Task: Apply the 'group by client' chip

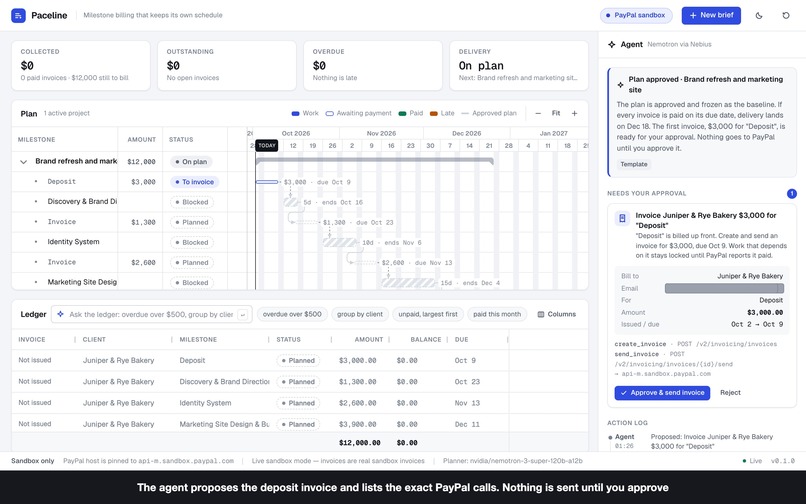Action: point(360,314)
